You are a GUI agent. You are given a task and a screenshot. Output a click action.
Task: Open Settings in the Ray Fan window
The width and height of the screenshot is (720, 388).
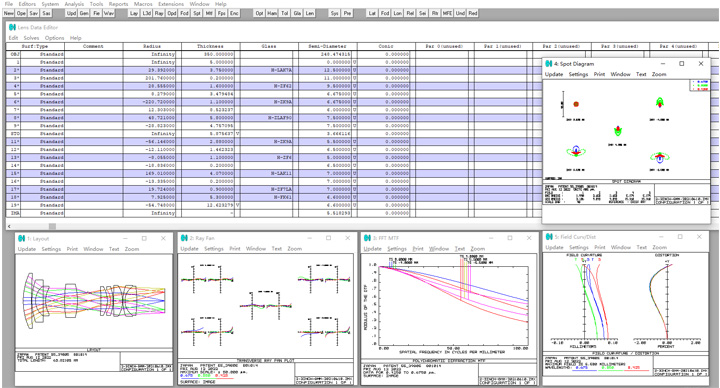[214, 248]
